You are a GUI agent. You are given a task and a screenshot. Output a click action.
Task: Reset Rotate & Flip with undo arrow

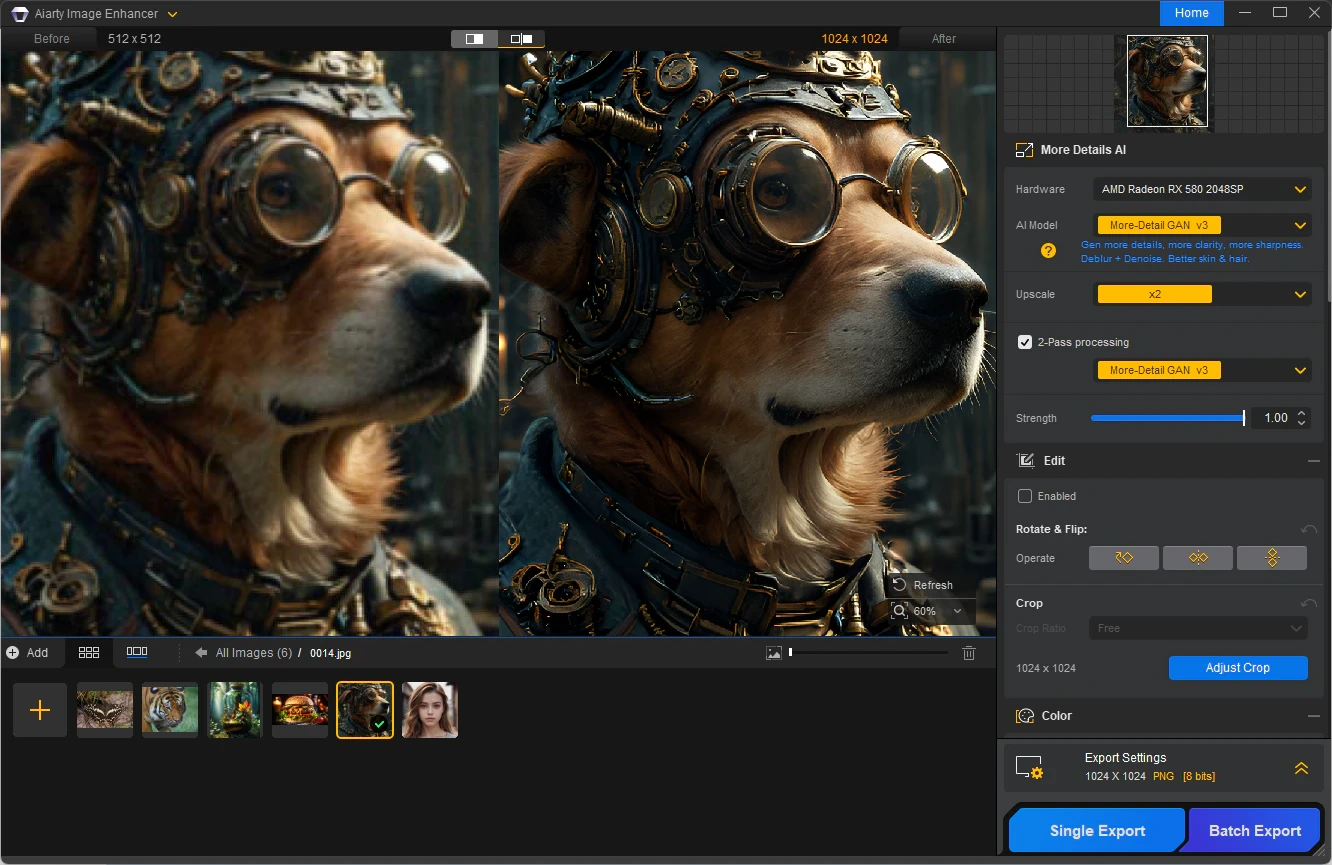tap(1308, 529)
